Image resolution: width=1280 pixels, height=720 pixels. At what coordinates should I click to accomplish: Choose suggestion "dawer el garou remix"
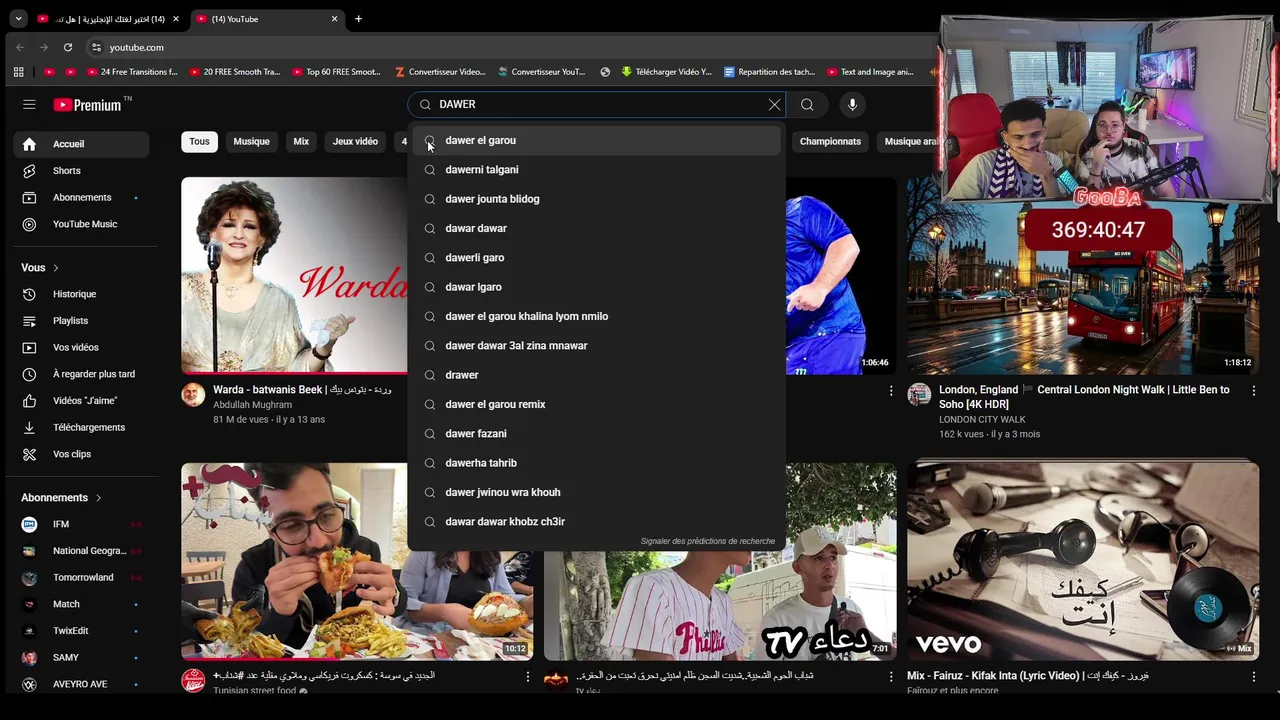[x=596, y=404]
